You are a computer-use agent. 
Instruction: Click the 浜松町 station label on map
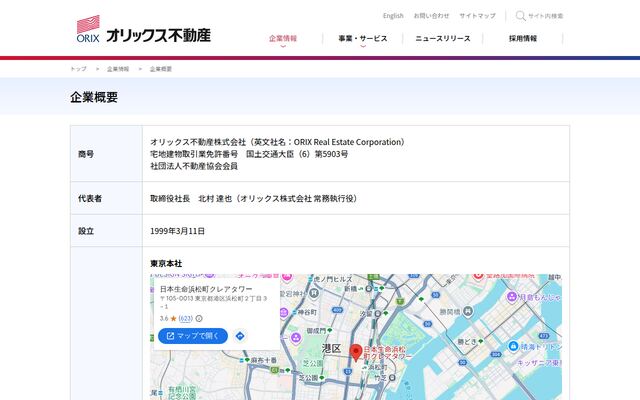378,367
